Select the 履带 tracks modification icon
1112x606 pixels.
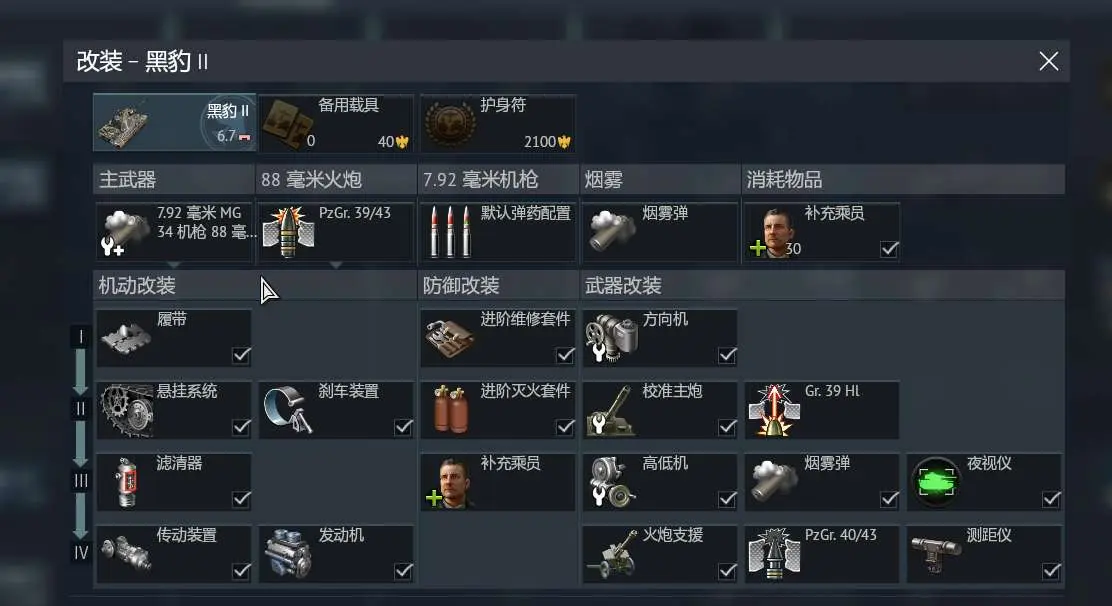tap(126, 338)
